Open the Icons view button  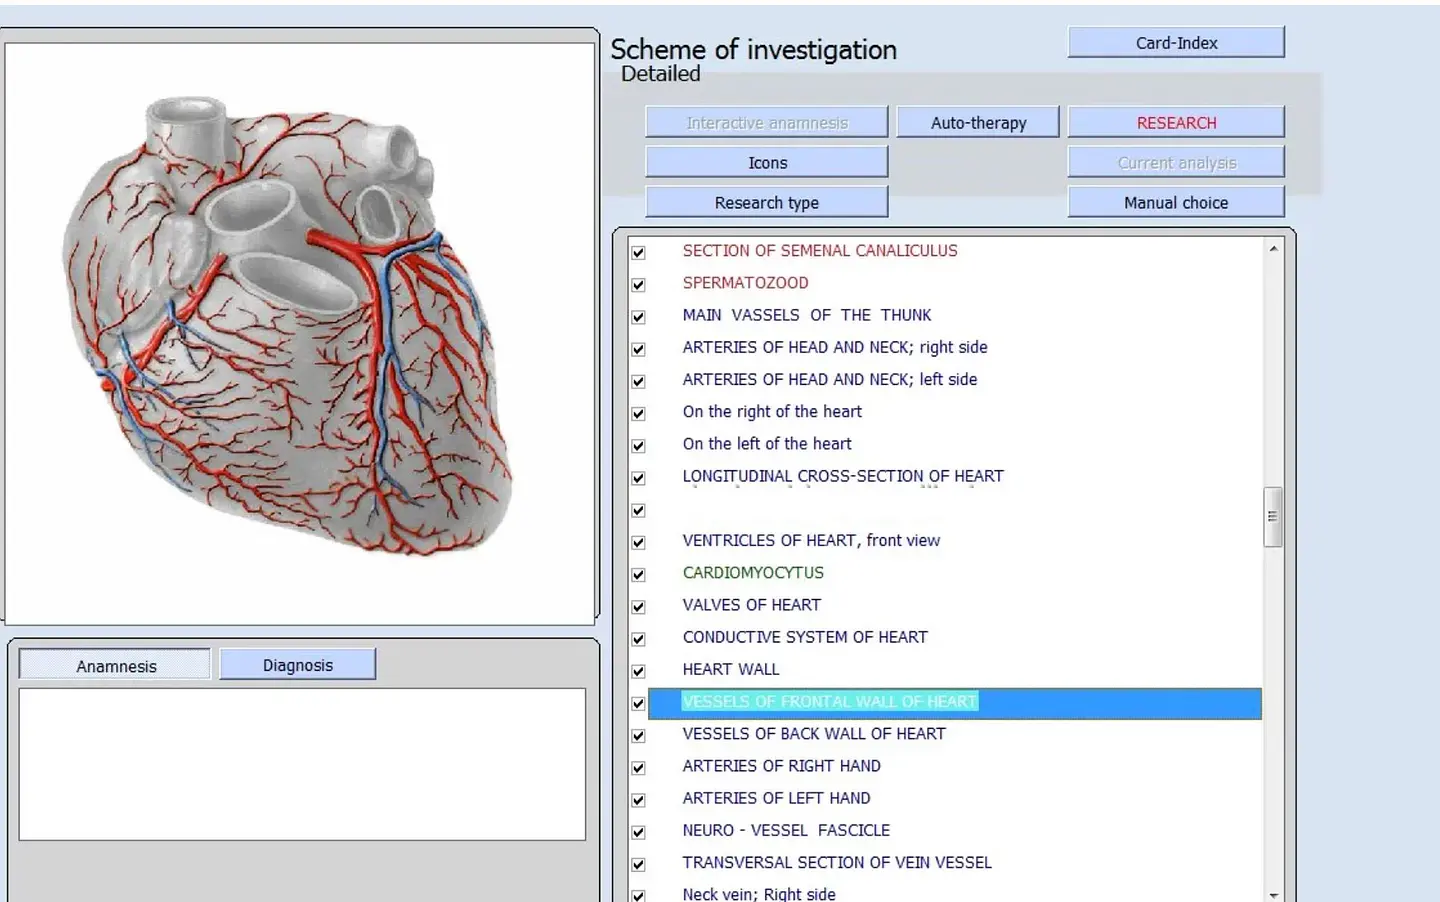[x=767, y=163]
